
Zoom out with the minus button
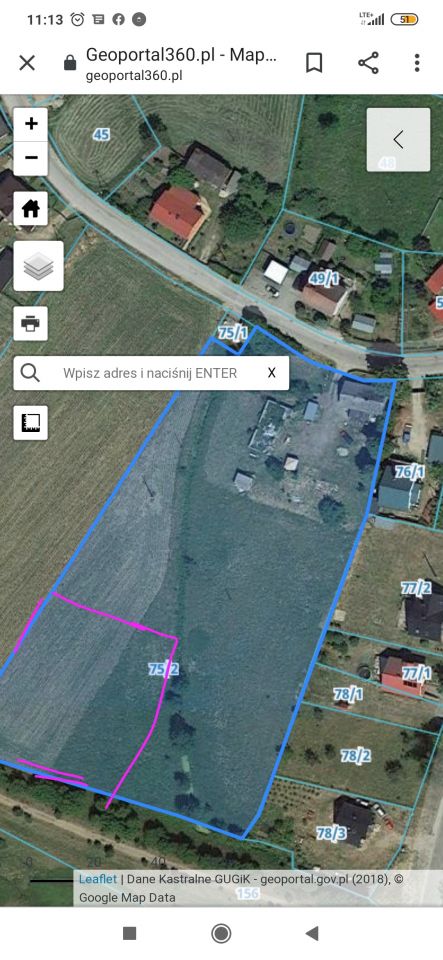31,158
